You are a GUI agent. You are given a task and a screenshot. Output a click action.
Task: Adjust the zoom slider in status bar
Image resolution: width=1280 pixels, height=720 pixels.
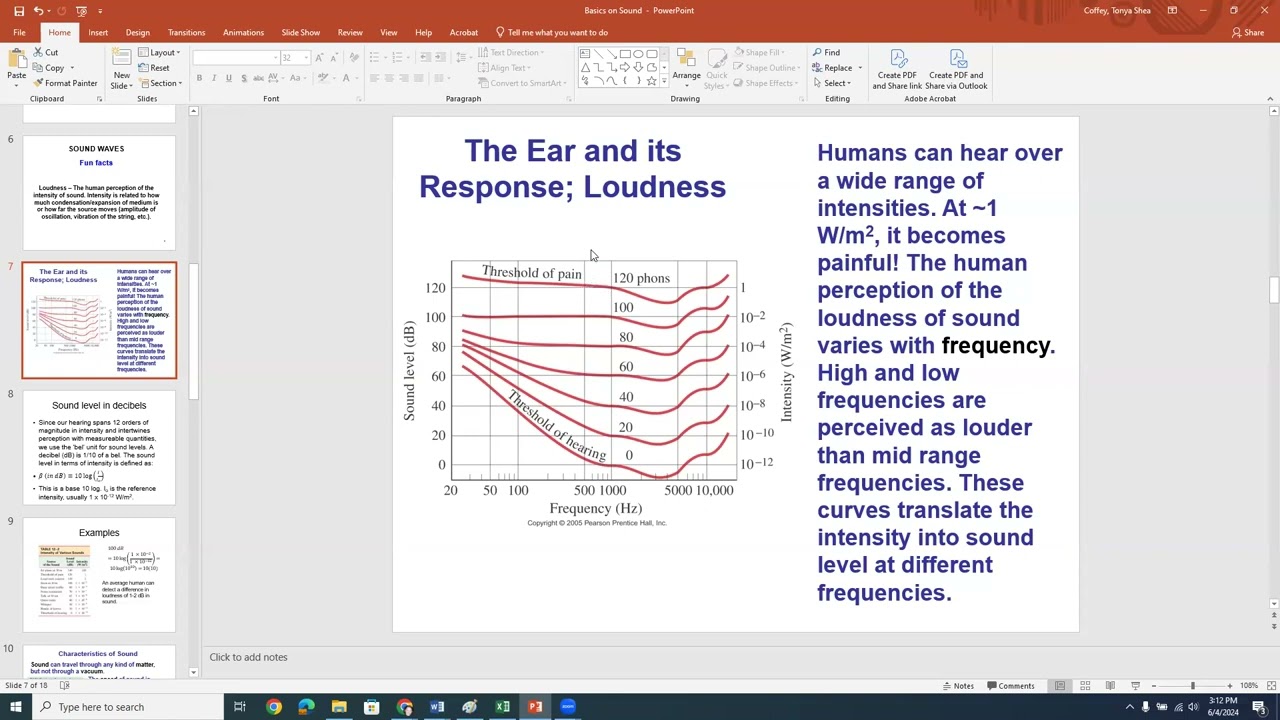tap(1192, 686)
